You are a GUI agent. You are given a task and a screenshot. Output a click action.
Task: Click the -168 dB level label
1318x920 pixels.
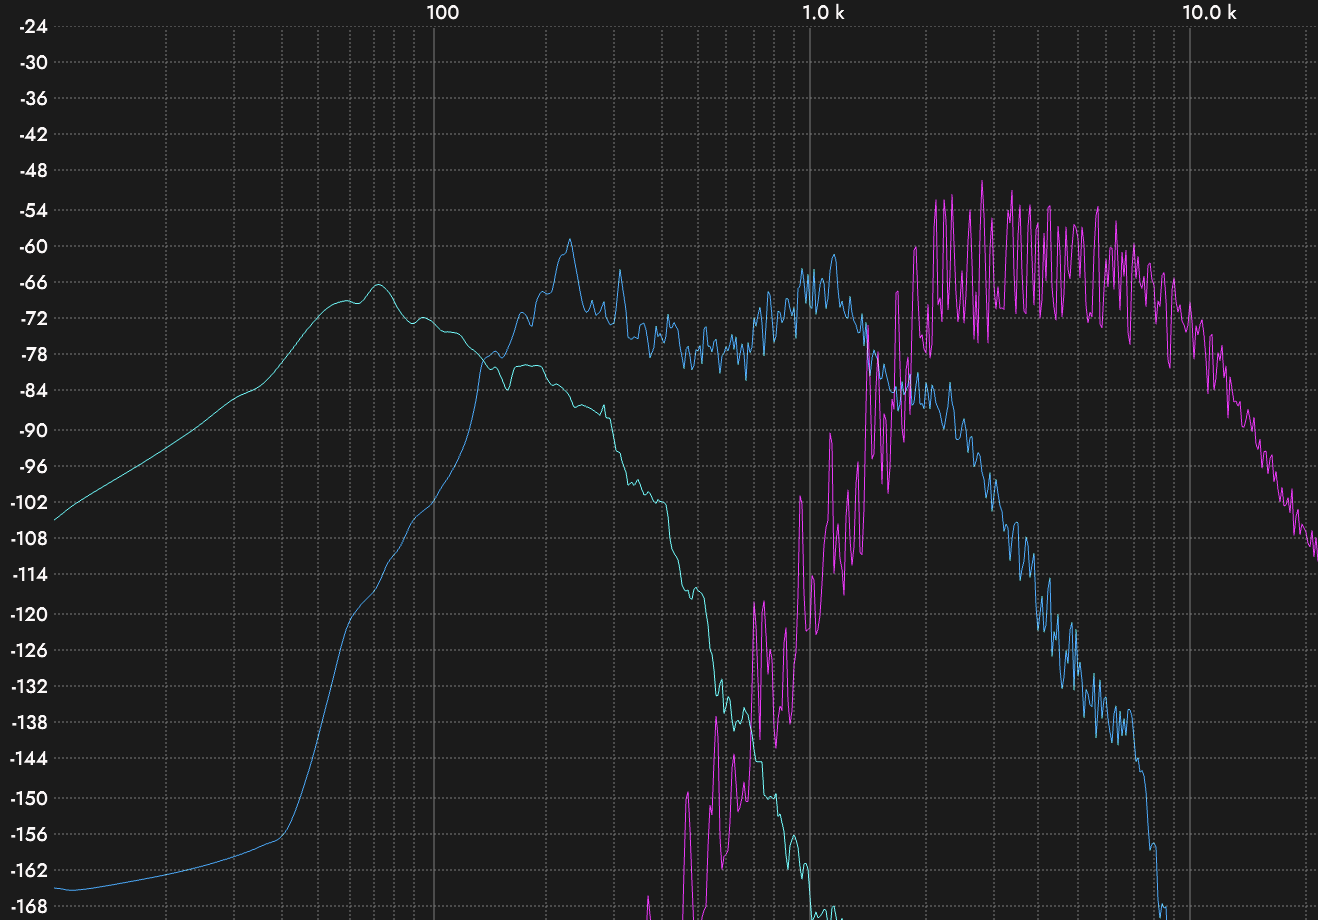(x=30, y=906)
